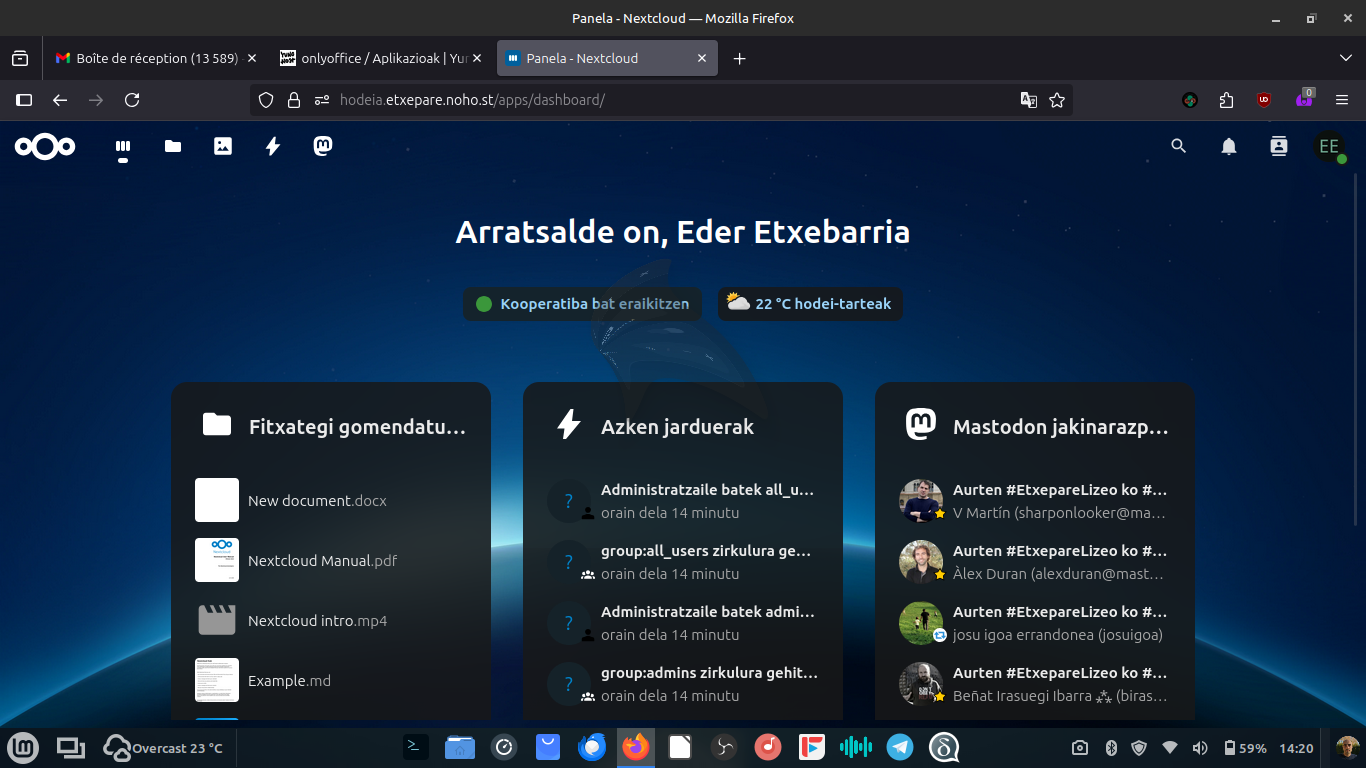This screenshot has width=1366, height=768.
Task: Open the Firefox hamburger application menu
Action: [1342, 100]
